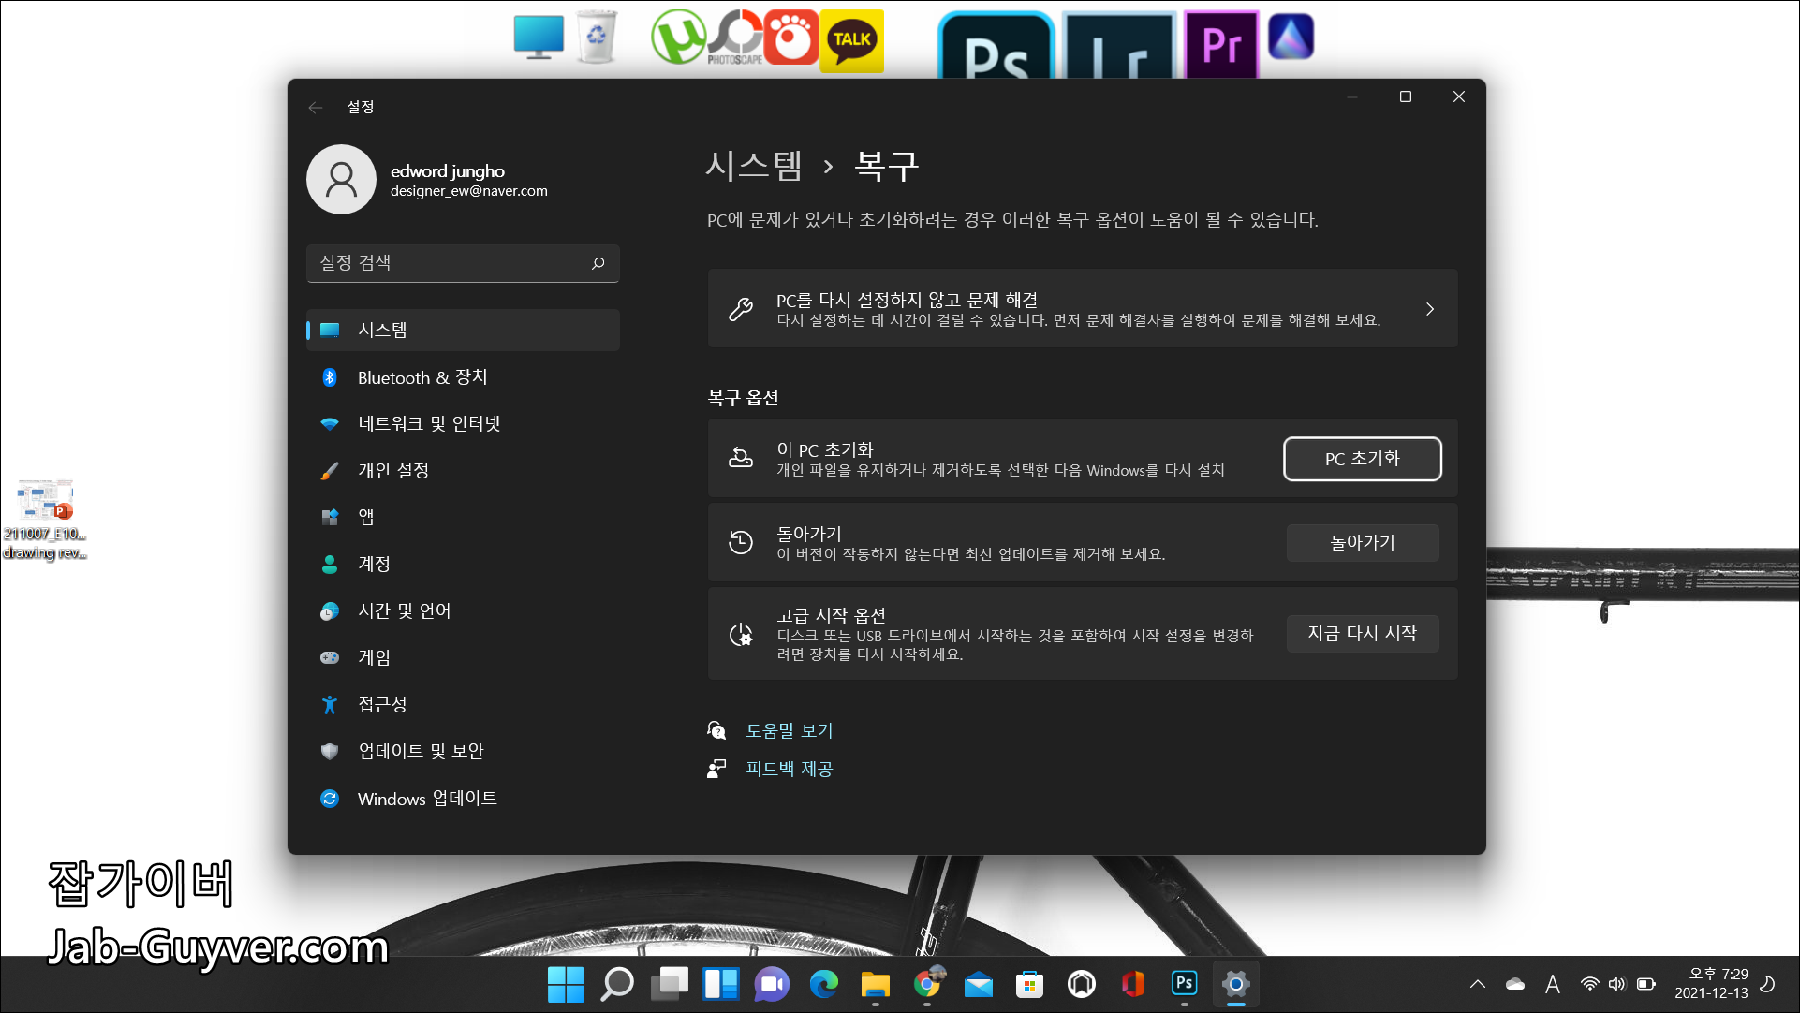Image resolution: width=1800 pixels, height=1013 pixels.
Task: Open the blue triangle app desktop icon
Action: click(x=1291, y=37)
